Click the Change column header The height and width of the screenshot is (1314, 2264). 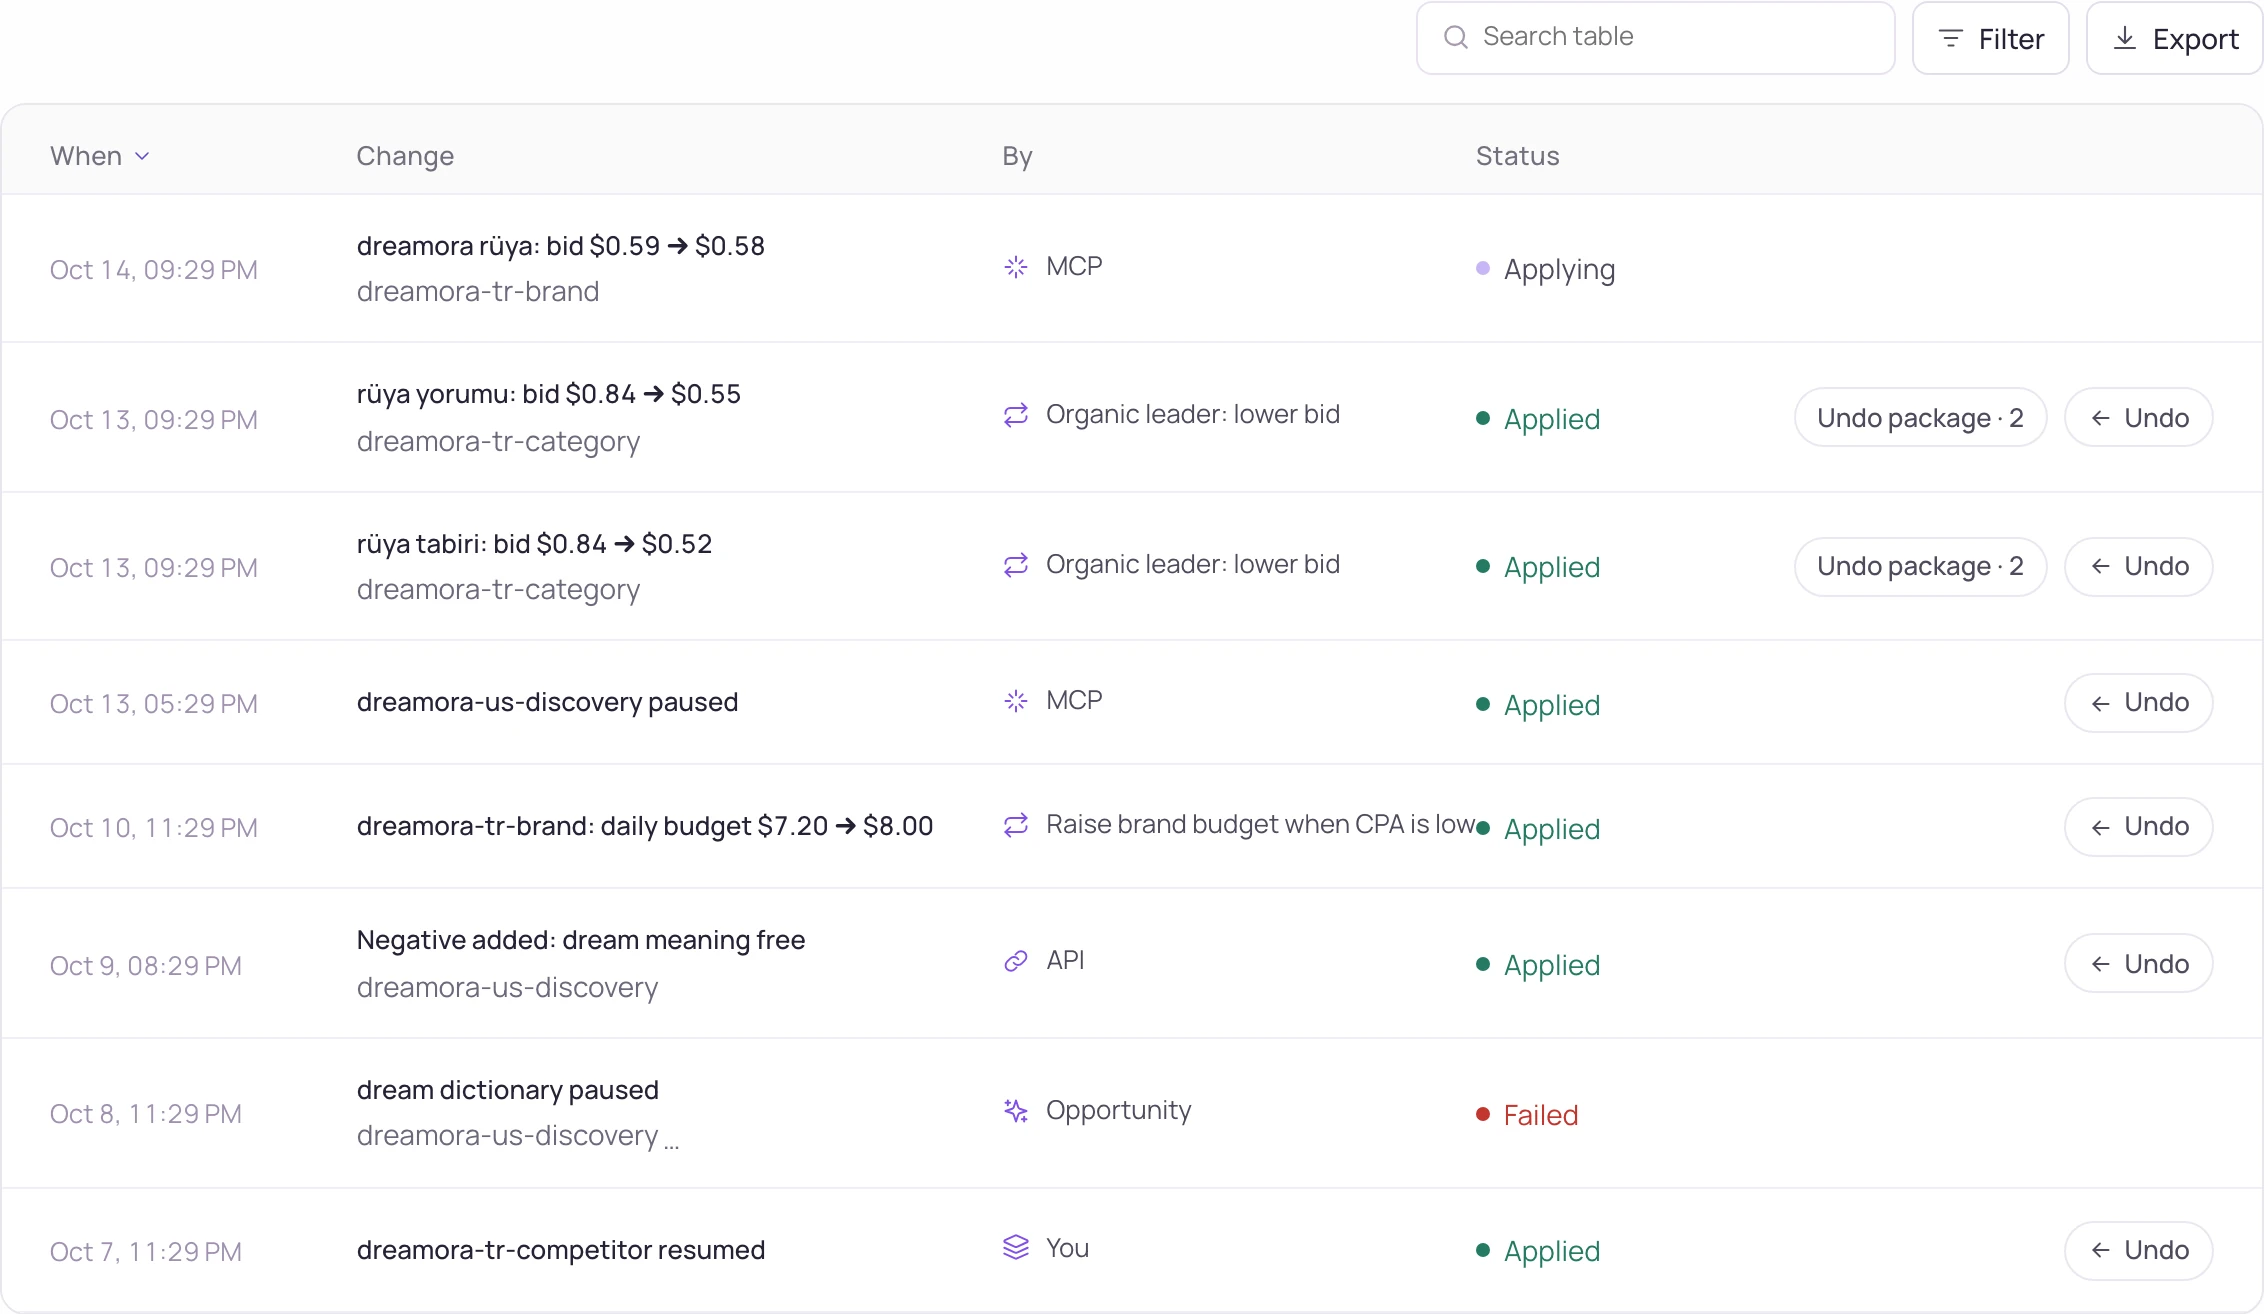point(405,156)
